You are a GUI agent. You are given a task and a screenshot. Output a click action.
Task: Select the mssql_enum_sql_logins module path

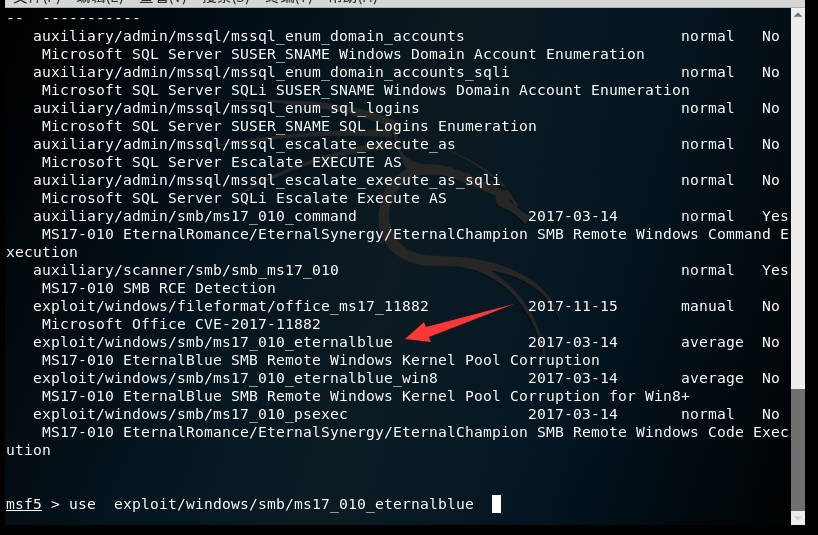pos(226,108)
